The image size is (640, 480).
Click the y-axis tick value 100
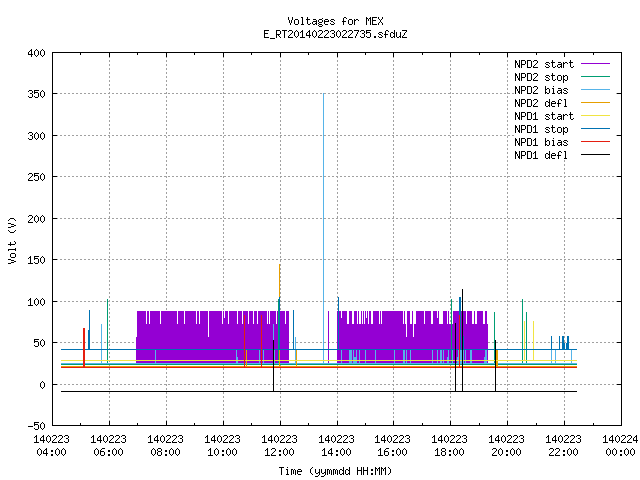click(x=36, y=302)
